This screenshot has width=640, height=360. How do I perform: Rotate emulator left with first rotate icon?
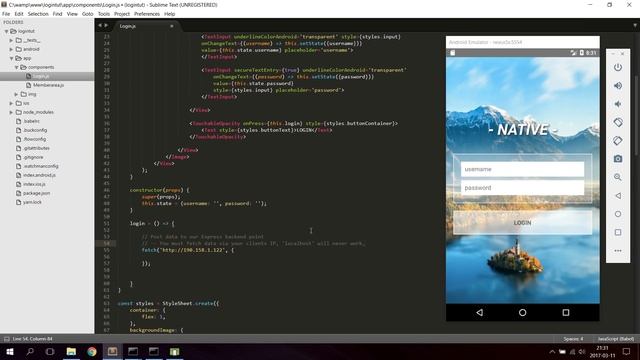[618, 122]
